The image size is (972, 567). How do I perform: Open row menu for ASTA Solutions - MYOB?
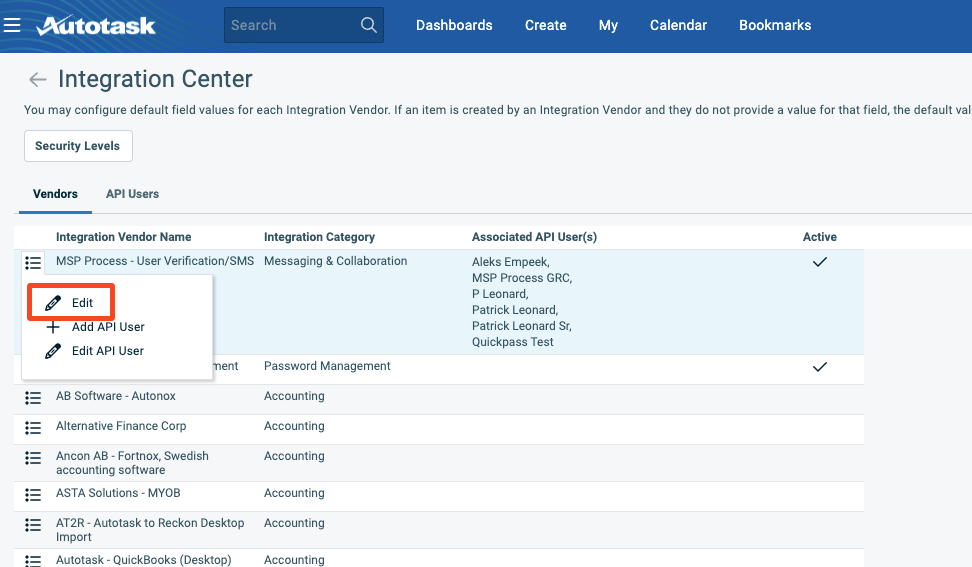click(x=33, y=494)
